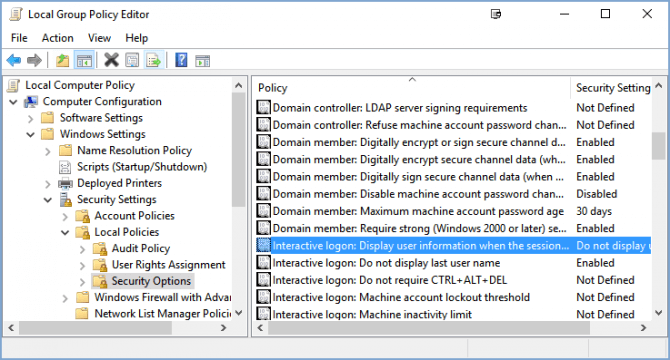Toggle the Show/Hide Console Tree icon
The image size is (670, 360).
(84, 60)
